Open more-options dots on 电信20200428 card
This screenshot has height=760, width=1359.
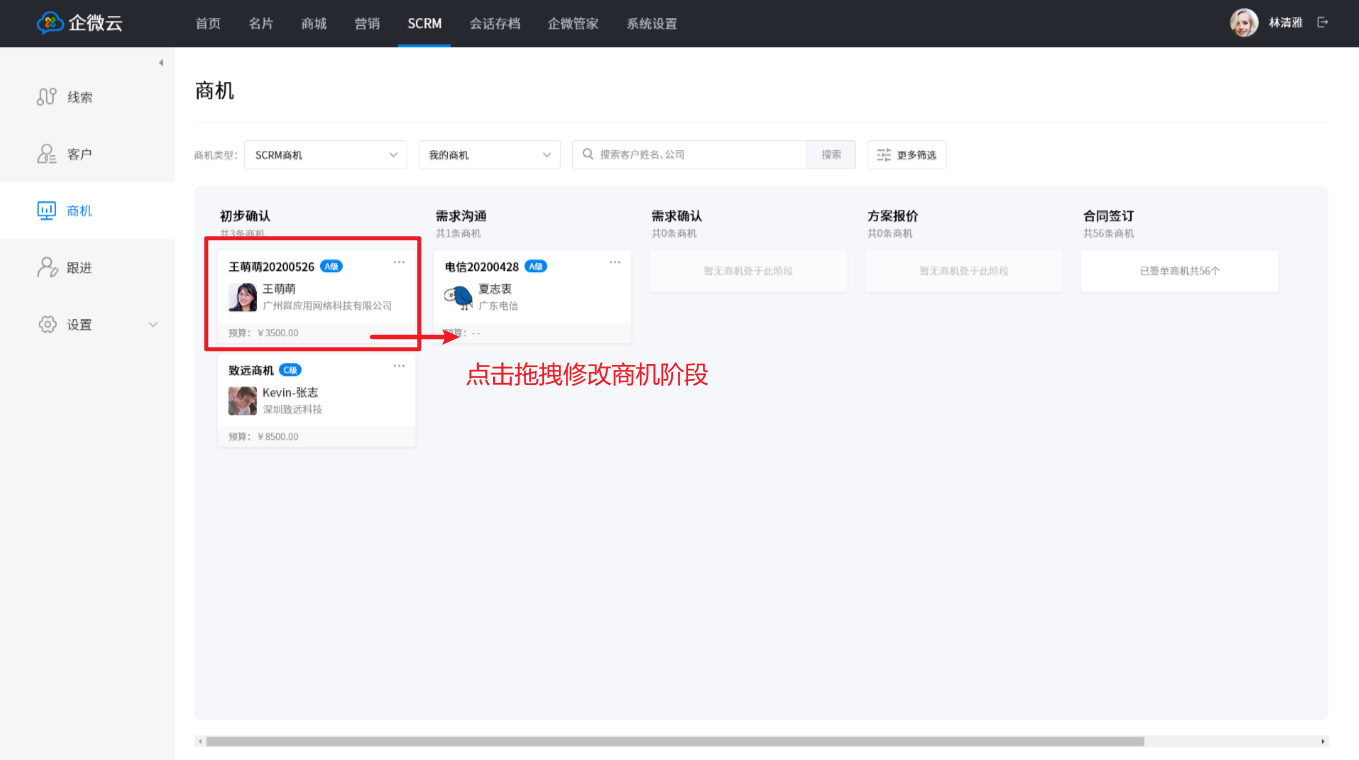615,262
